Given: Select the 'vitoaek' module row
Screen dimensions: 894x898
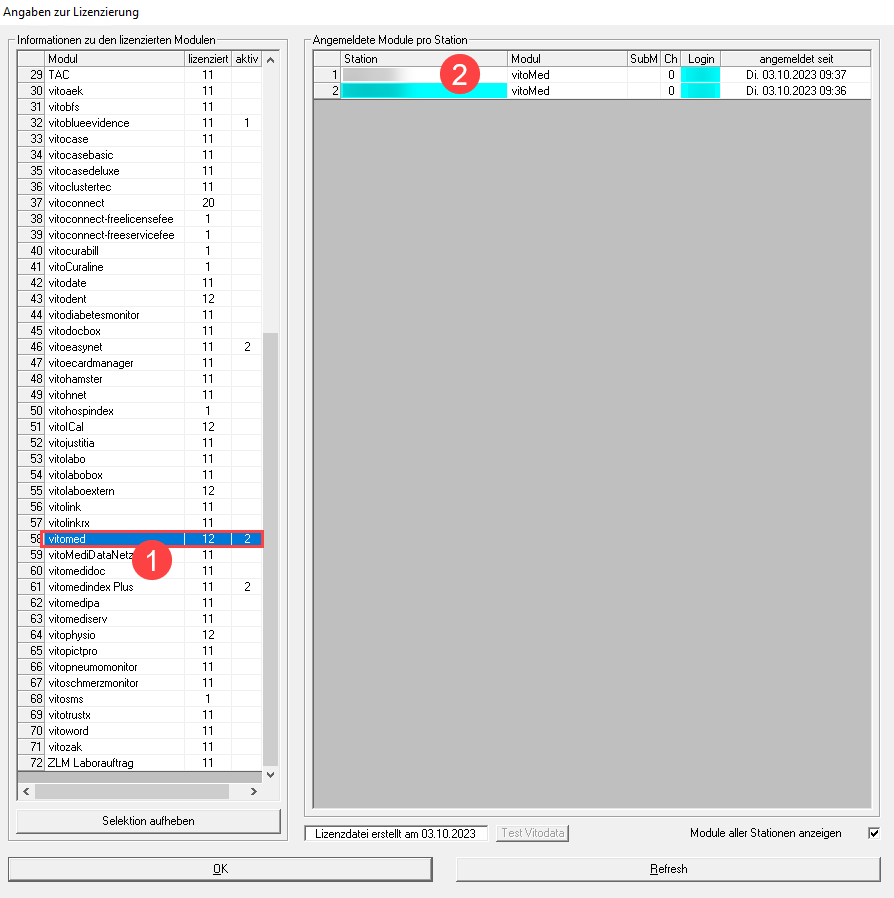Looking at the screenshot, I should [x=140, y=91].
